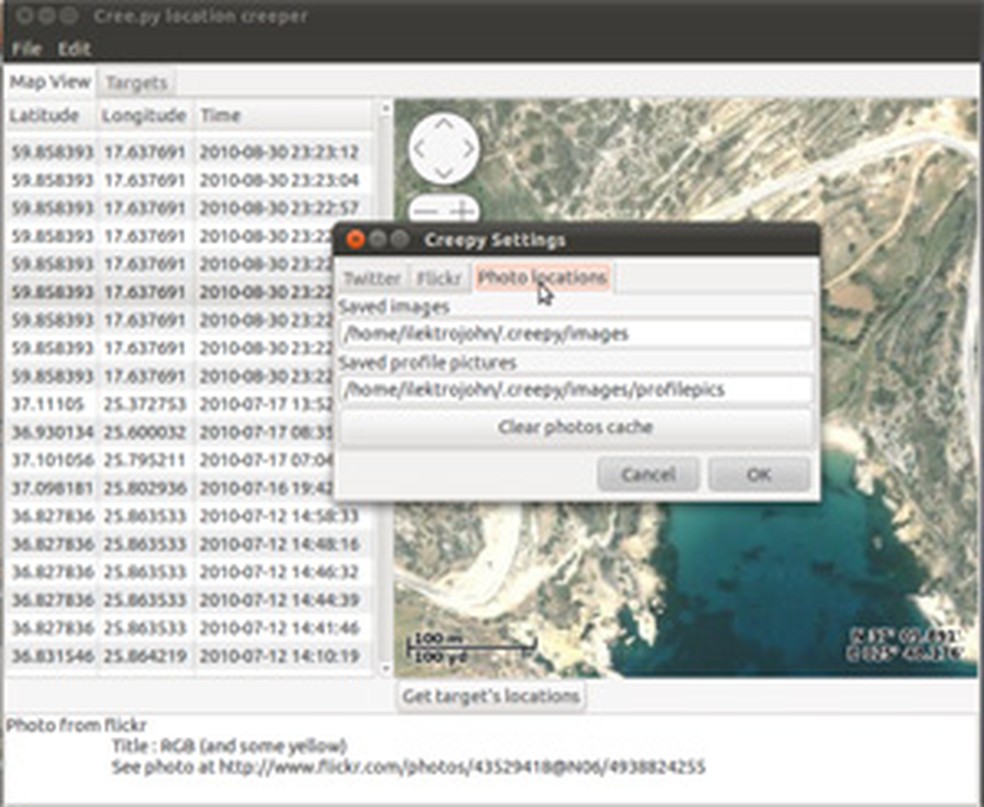Viewport: 984px width, 807px height.
Task: Zoom in the map with the plus button
Action: click(x=462, y=211)
